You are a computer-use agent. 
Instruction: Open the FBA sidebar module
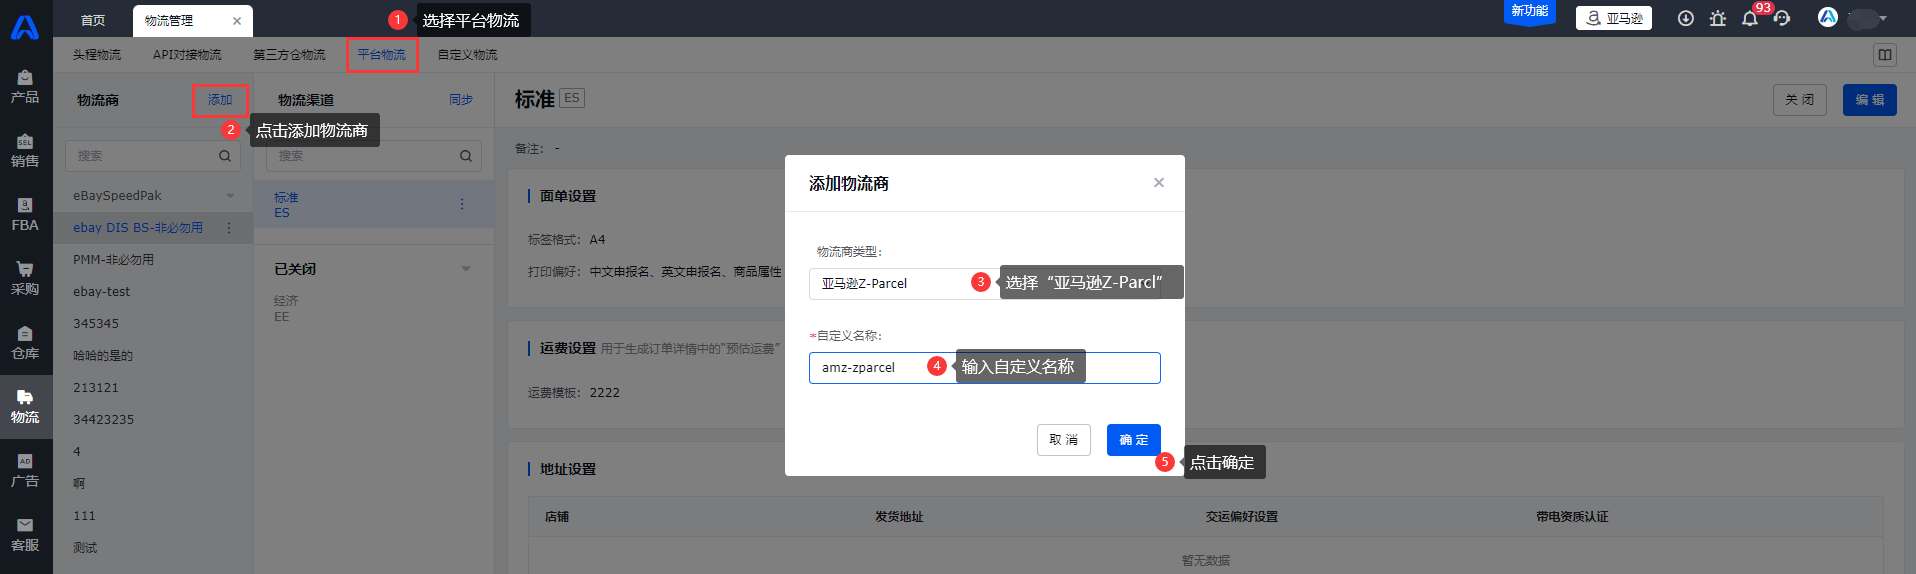[x=25, y=215]
